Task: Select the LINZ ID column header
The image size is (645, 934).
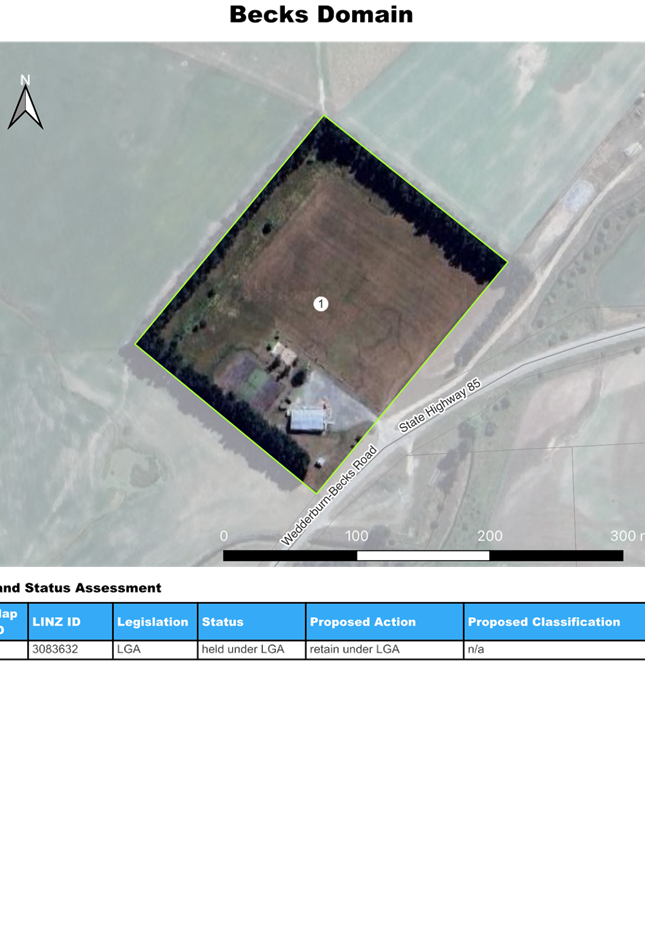Action: [57, 622]
